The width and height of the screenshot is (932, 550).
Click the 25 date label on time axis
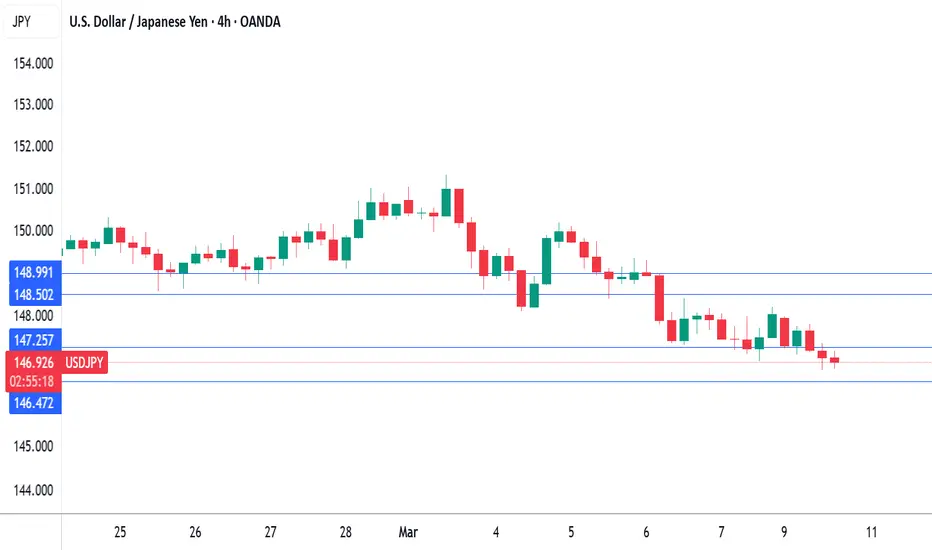120,532
